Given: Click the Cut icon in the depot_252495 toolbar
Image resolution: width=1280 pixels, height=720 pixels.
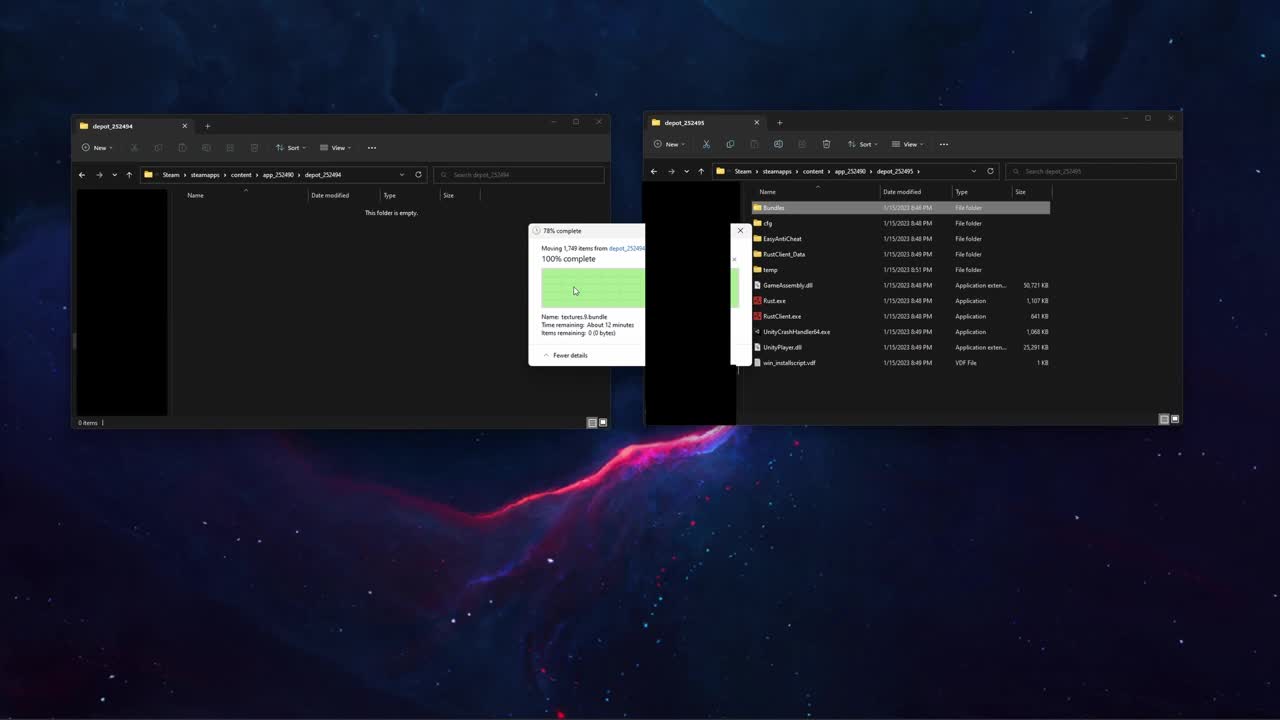Looking at the screenshot, I should pyautogui.click(x=706, y=144).
